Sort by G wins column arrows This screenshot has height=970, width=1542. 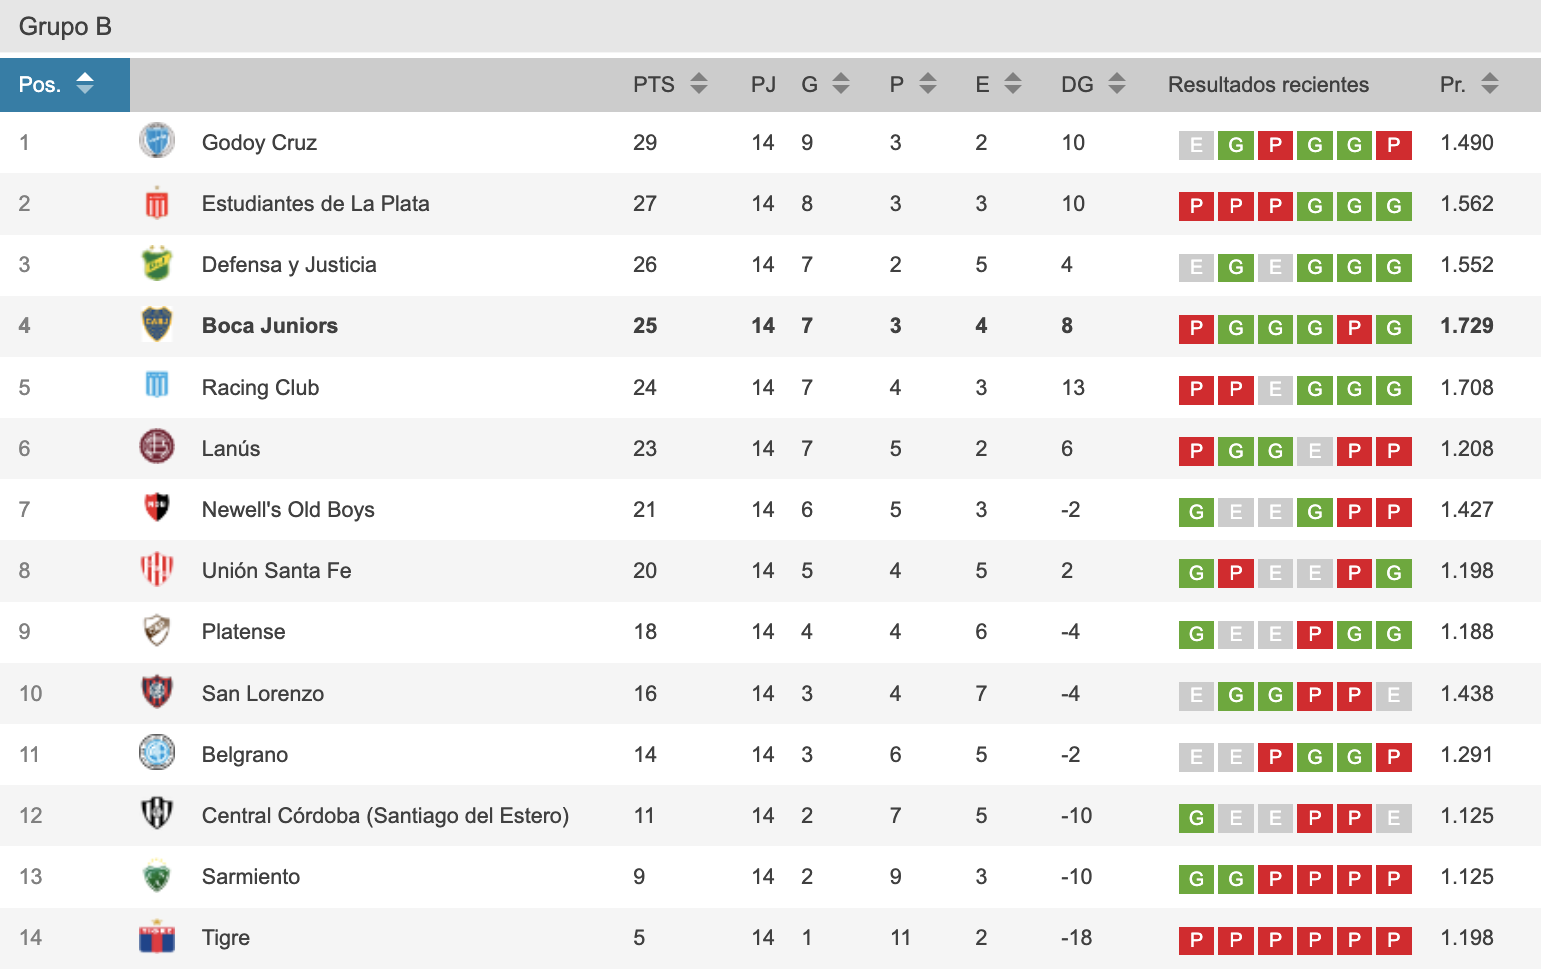[841, 84]
